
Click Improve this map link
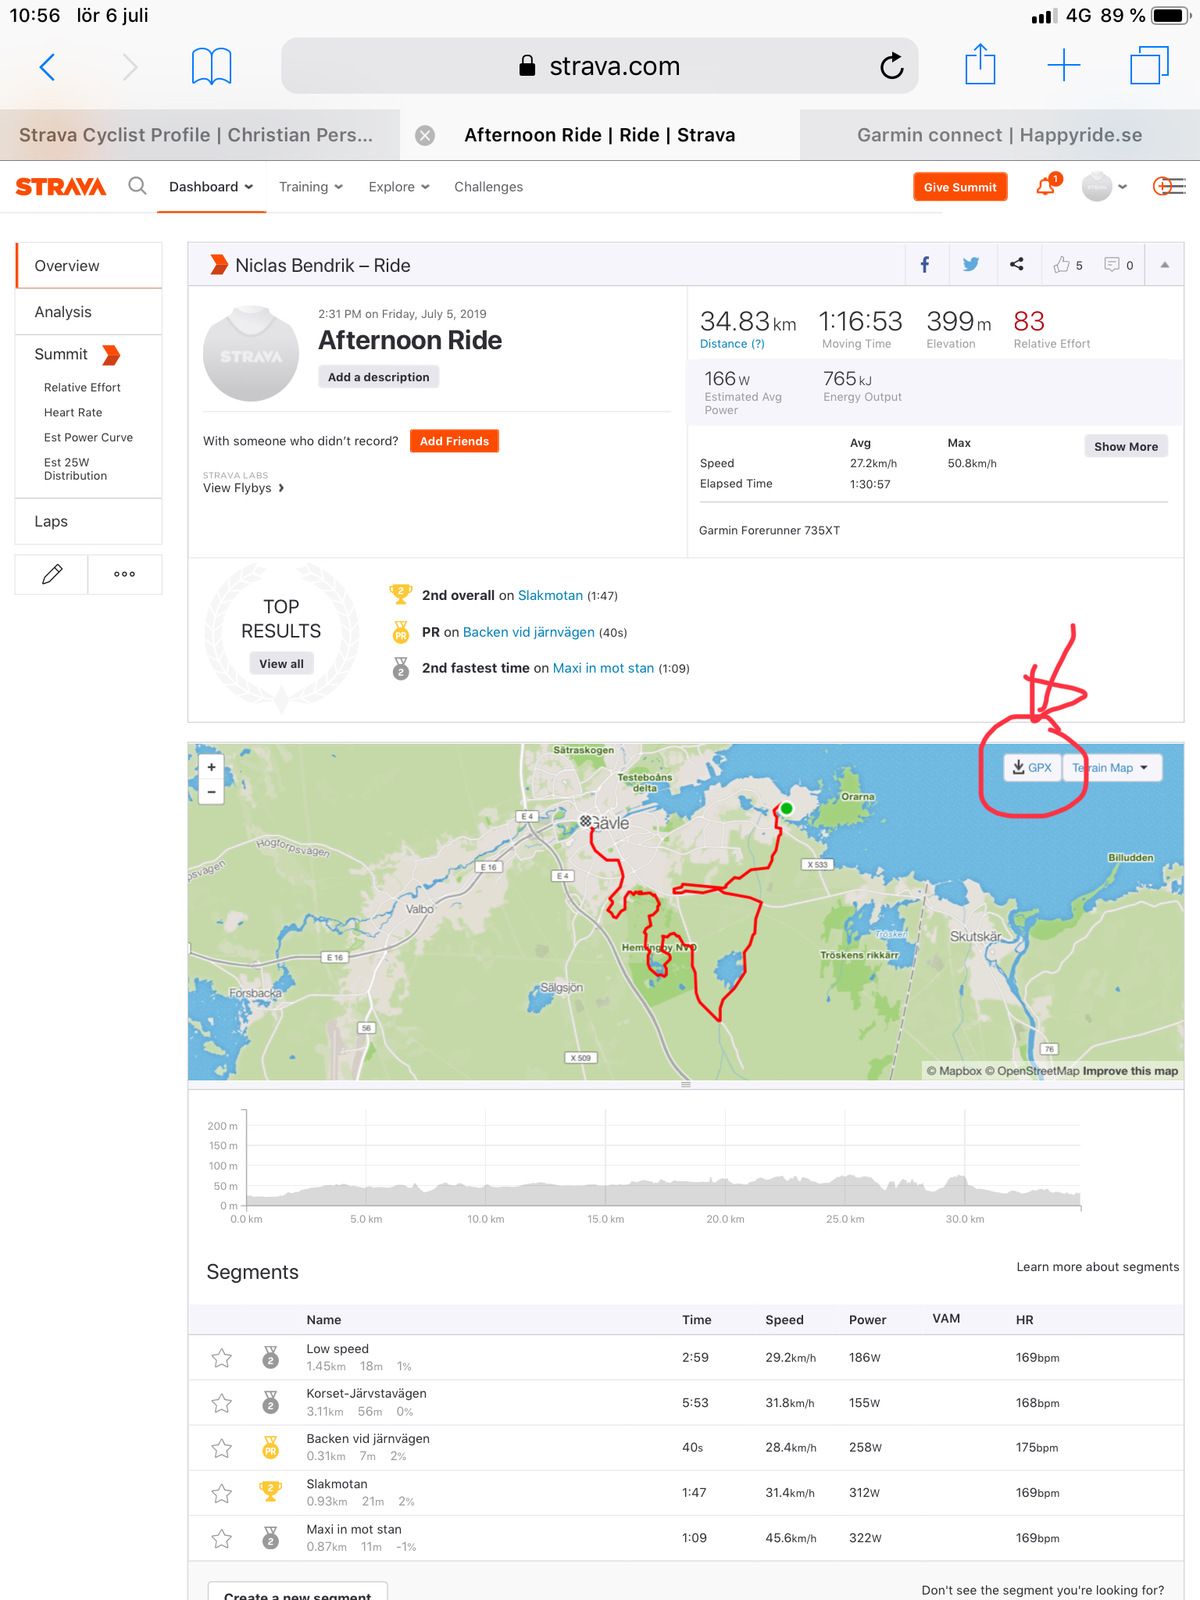[1130, 1071]
